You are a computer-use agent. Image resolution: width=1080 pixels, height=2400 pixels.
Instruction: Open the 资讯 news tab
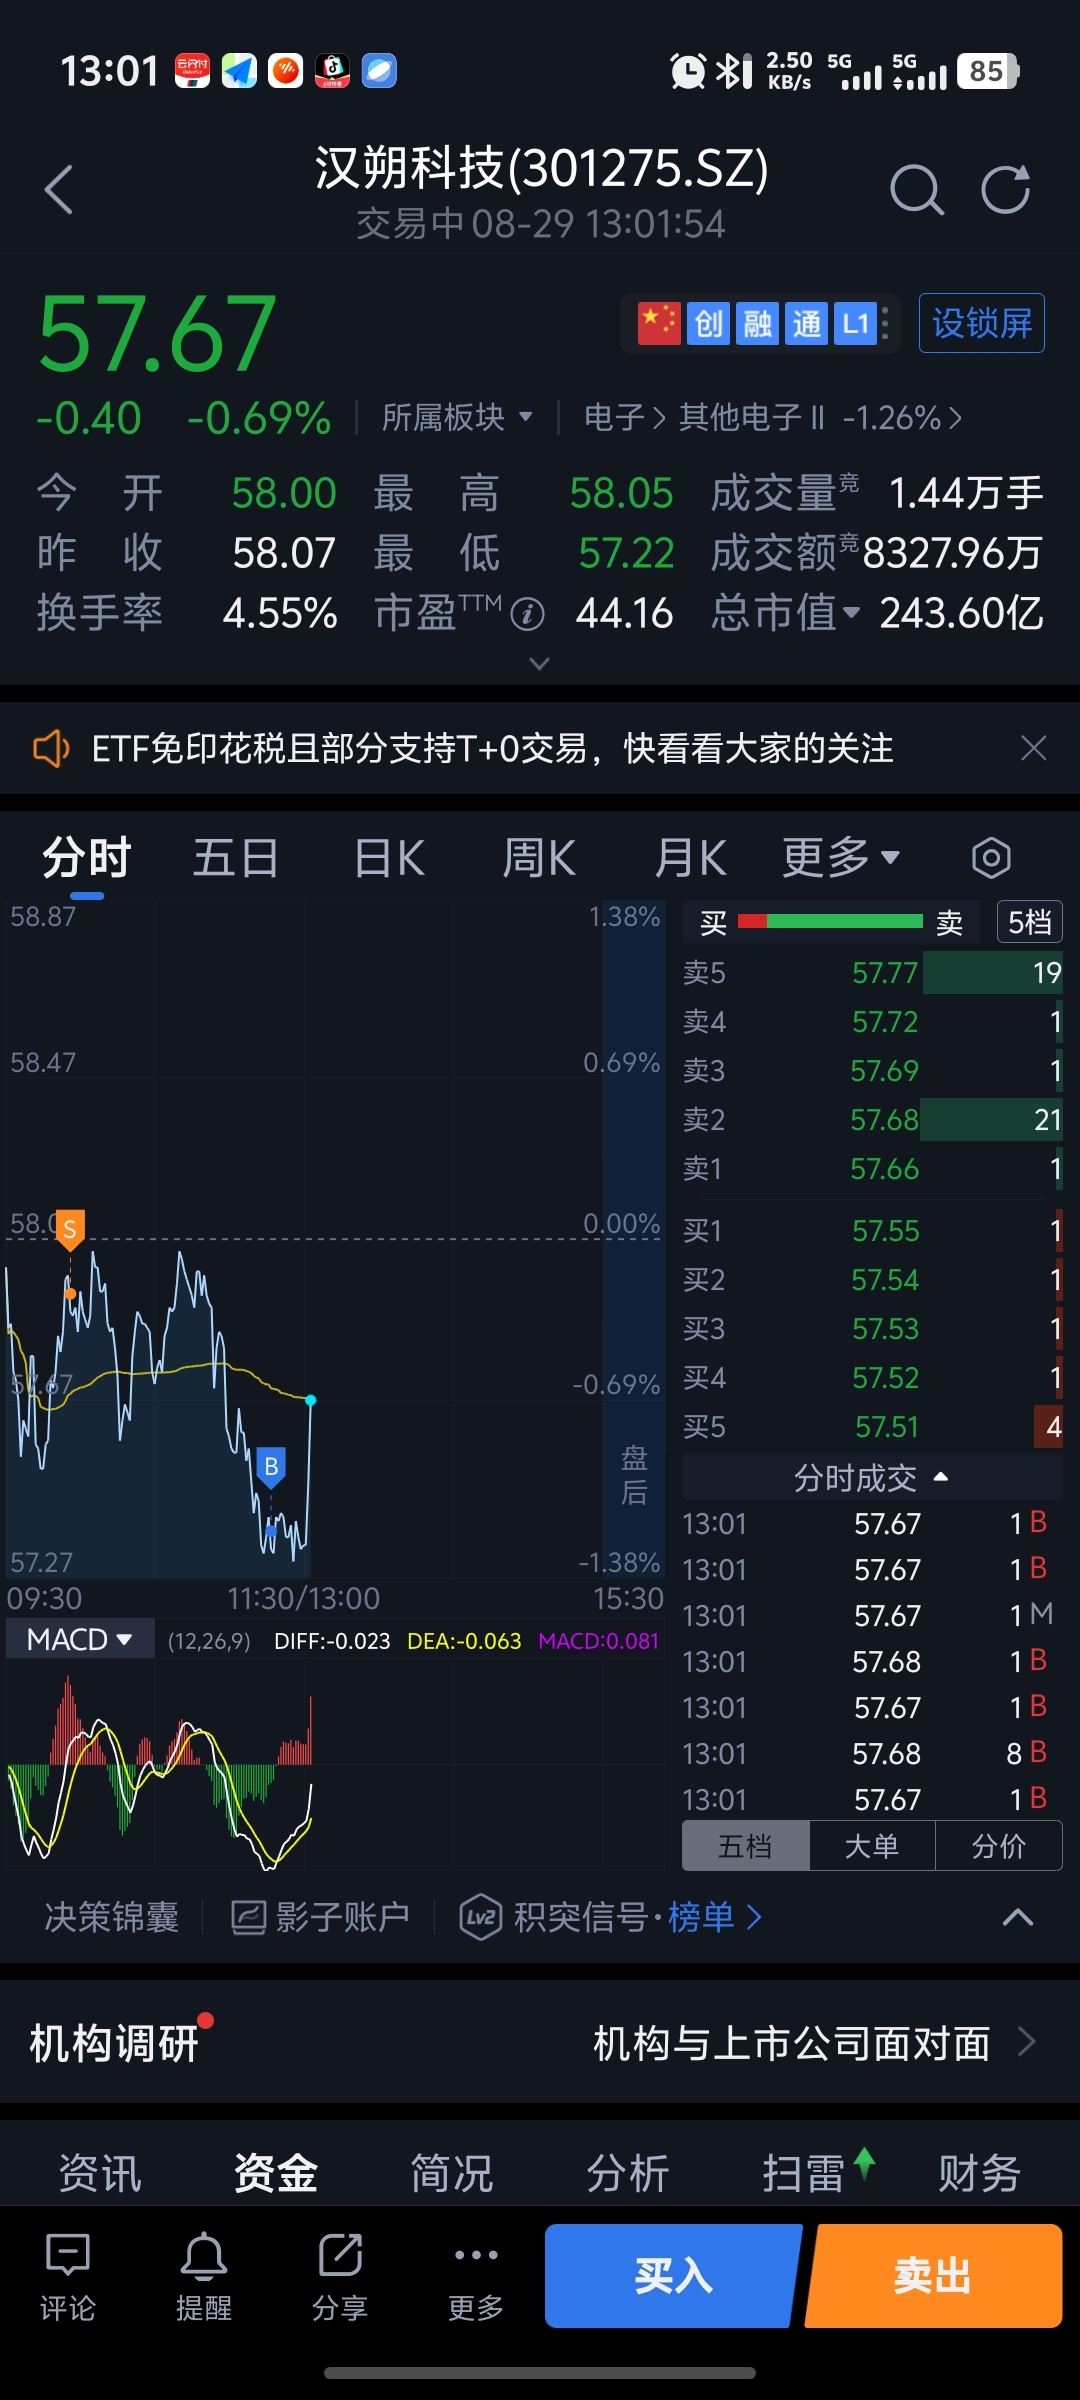pos(100,2172)
